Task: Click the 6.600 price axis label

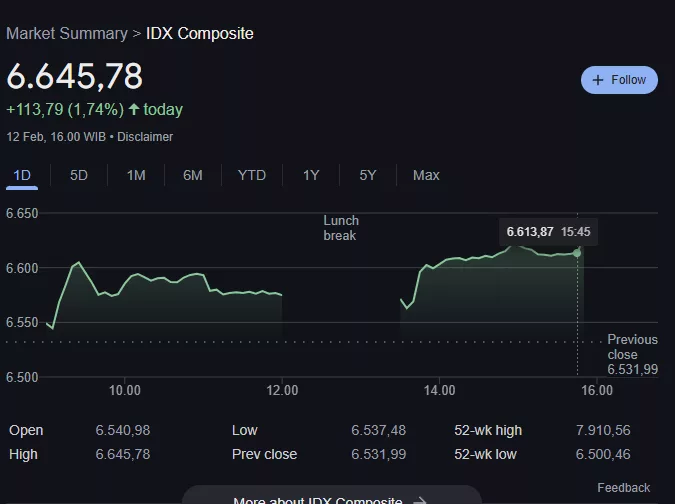Action: coord(22,268)
